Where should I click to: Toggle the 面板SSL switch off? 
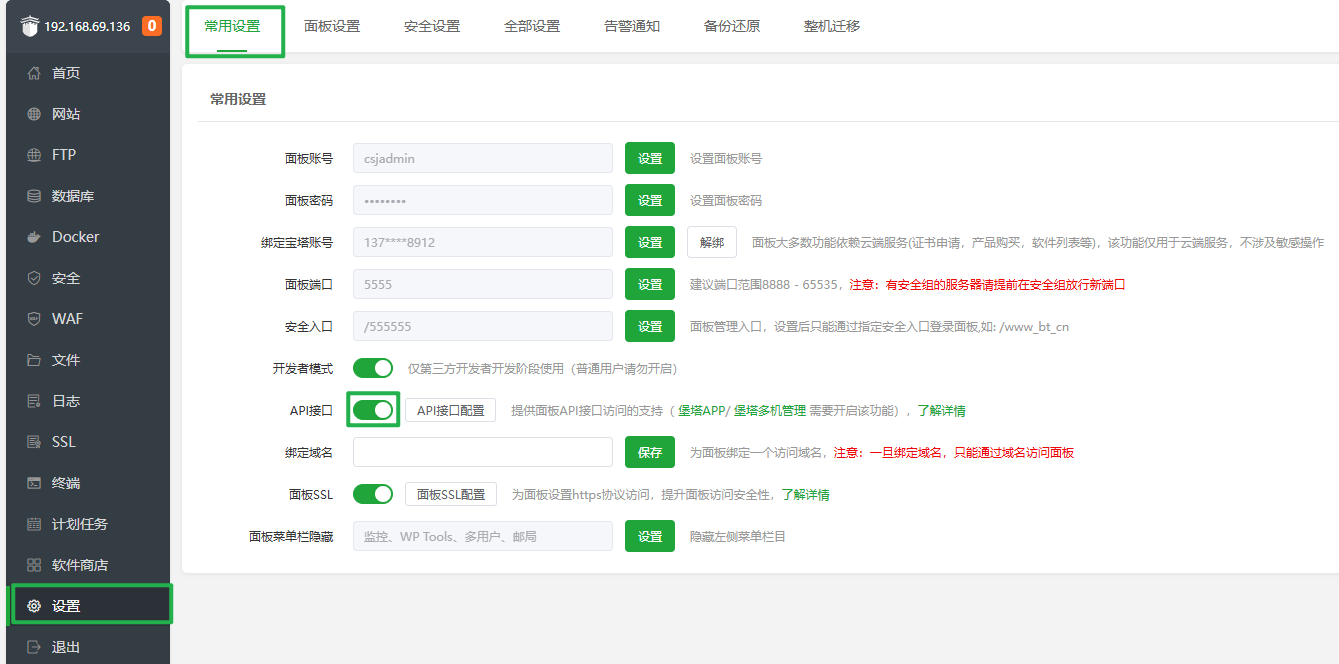pos(373,494)
